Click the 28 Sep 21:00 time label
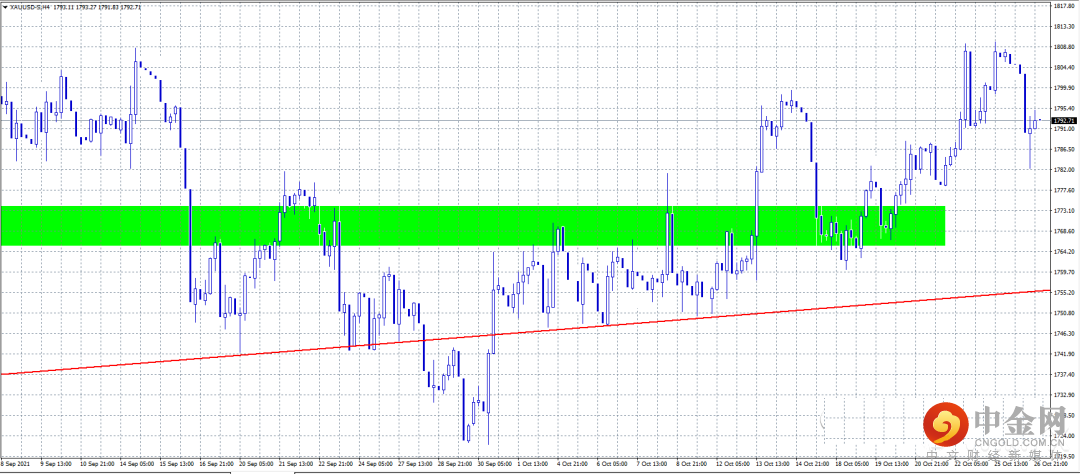The image size is (1080, 474). click(455, 464)
